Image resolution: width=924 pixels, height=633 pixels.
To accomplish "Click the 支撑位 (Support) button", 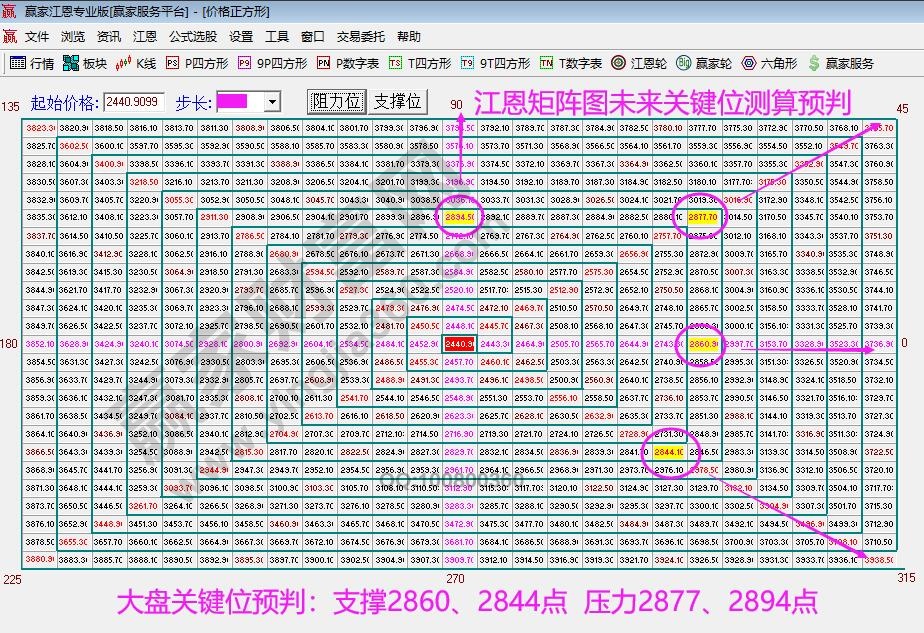I will tap(398, 101).
